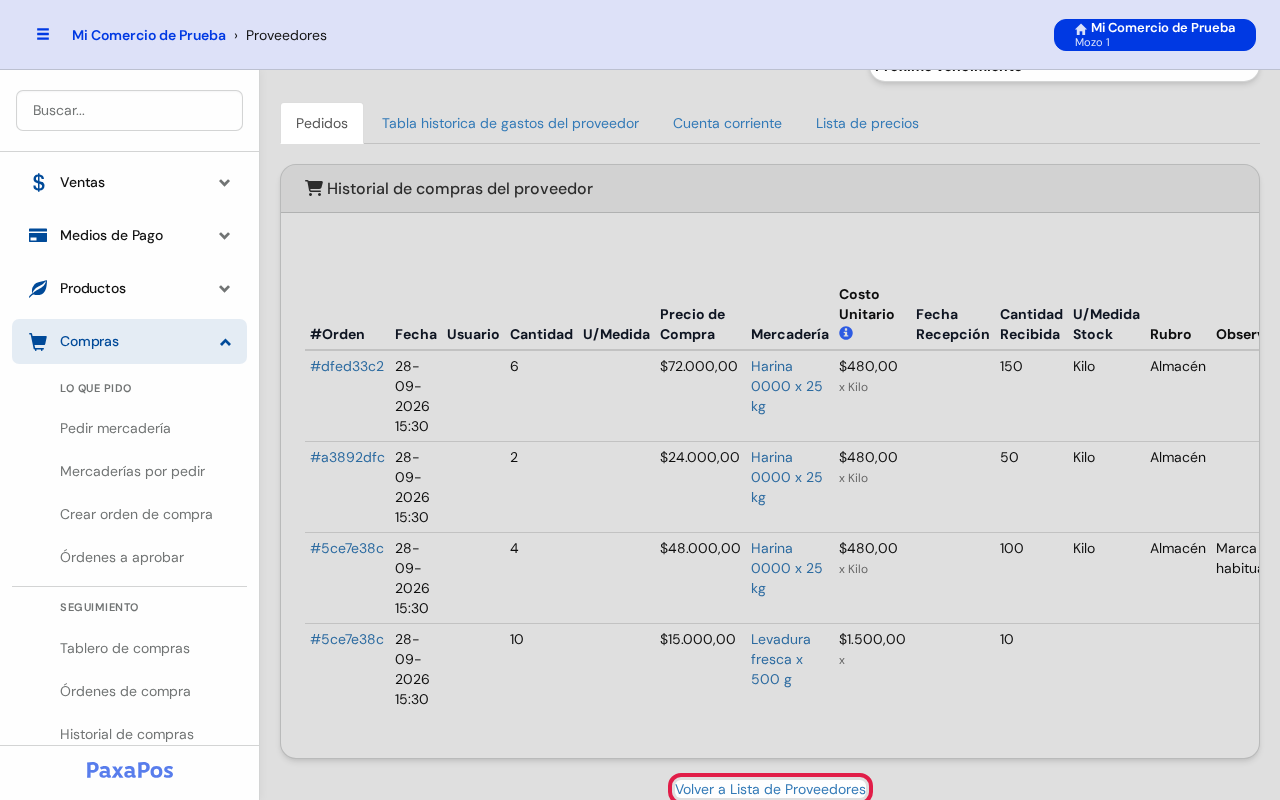
Task: Click the Fecha Recepción column header
Action: click(953, 324)
